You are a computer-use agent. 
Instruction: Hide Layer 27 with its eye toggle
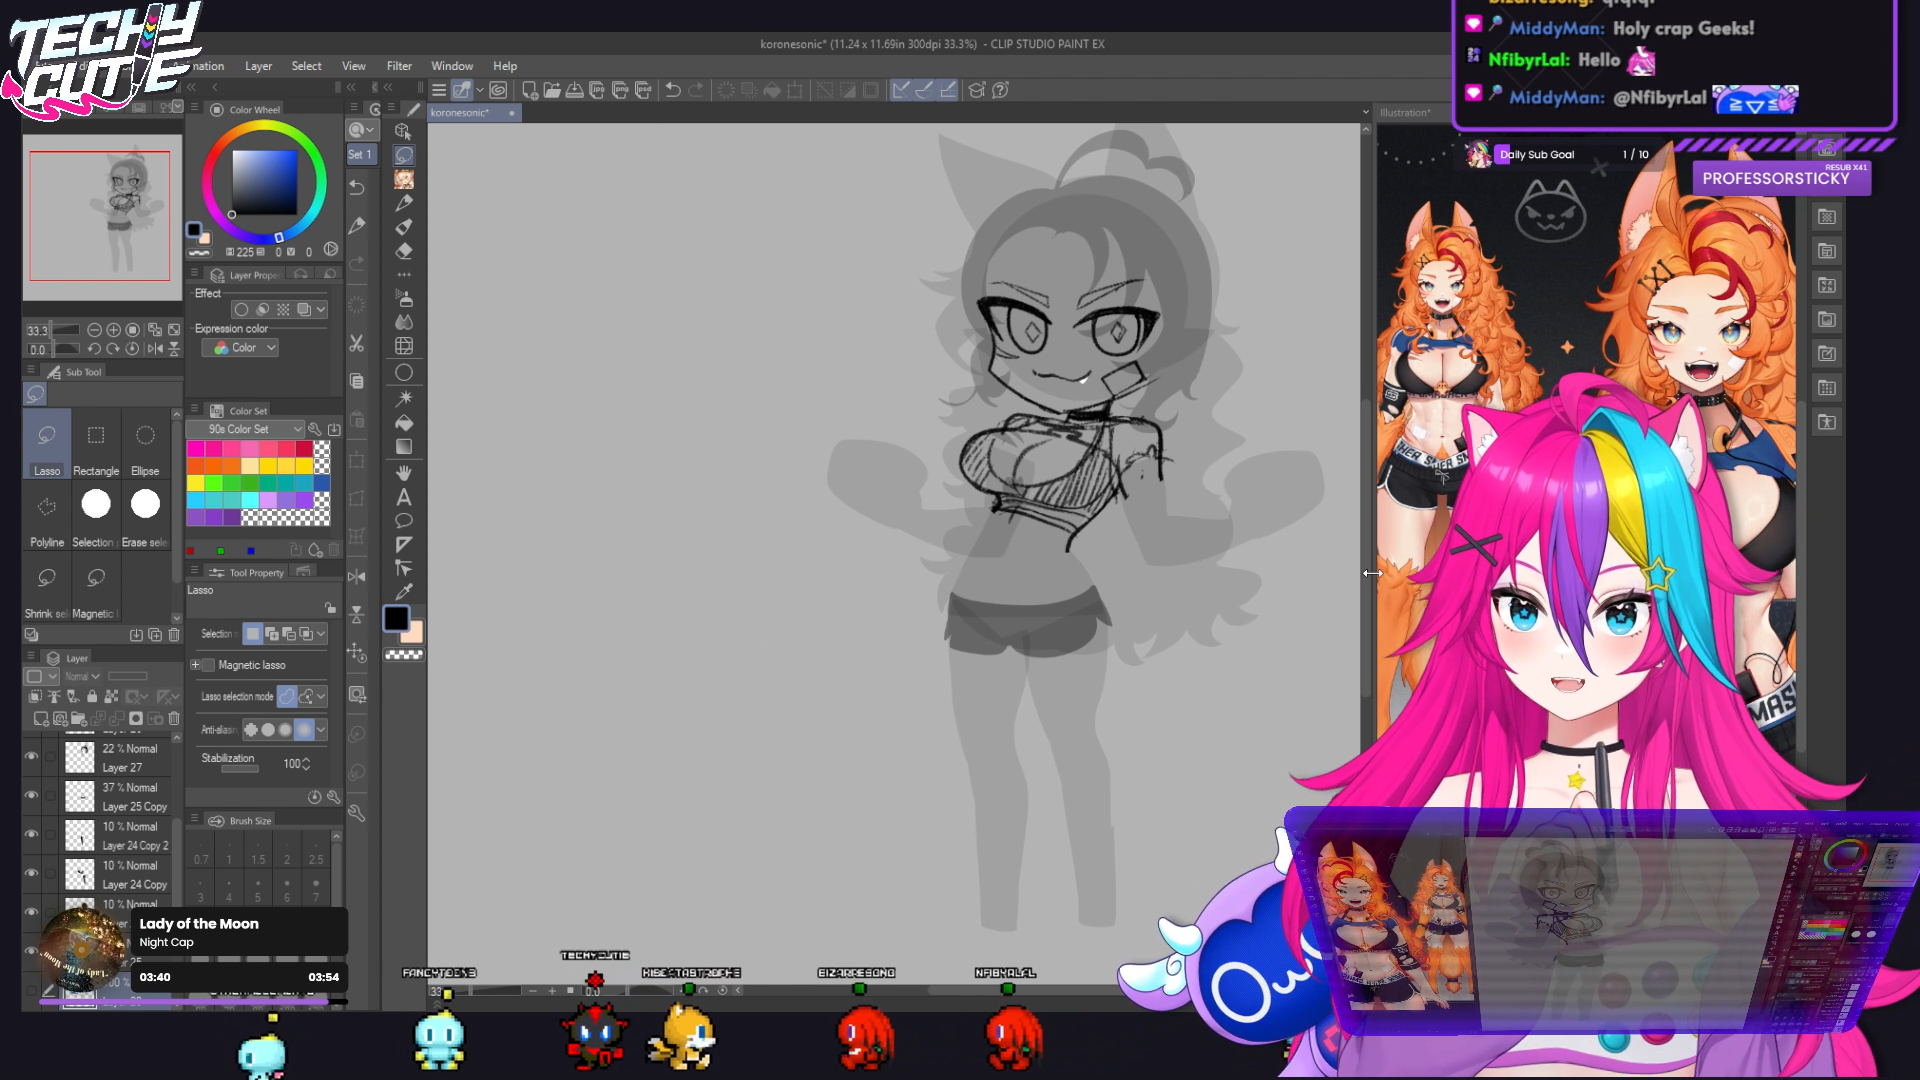(31, 756)
